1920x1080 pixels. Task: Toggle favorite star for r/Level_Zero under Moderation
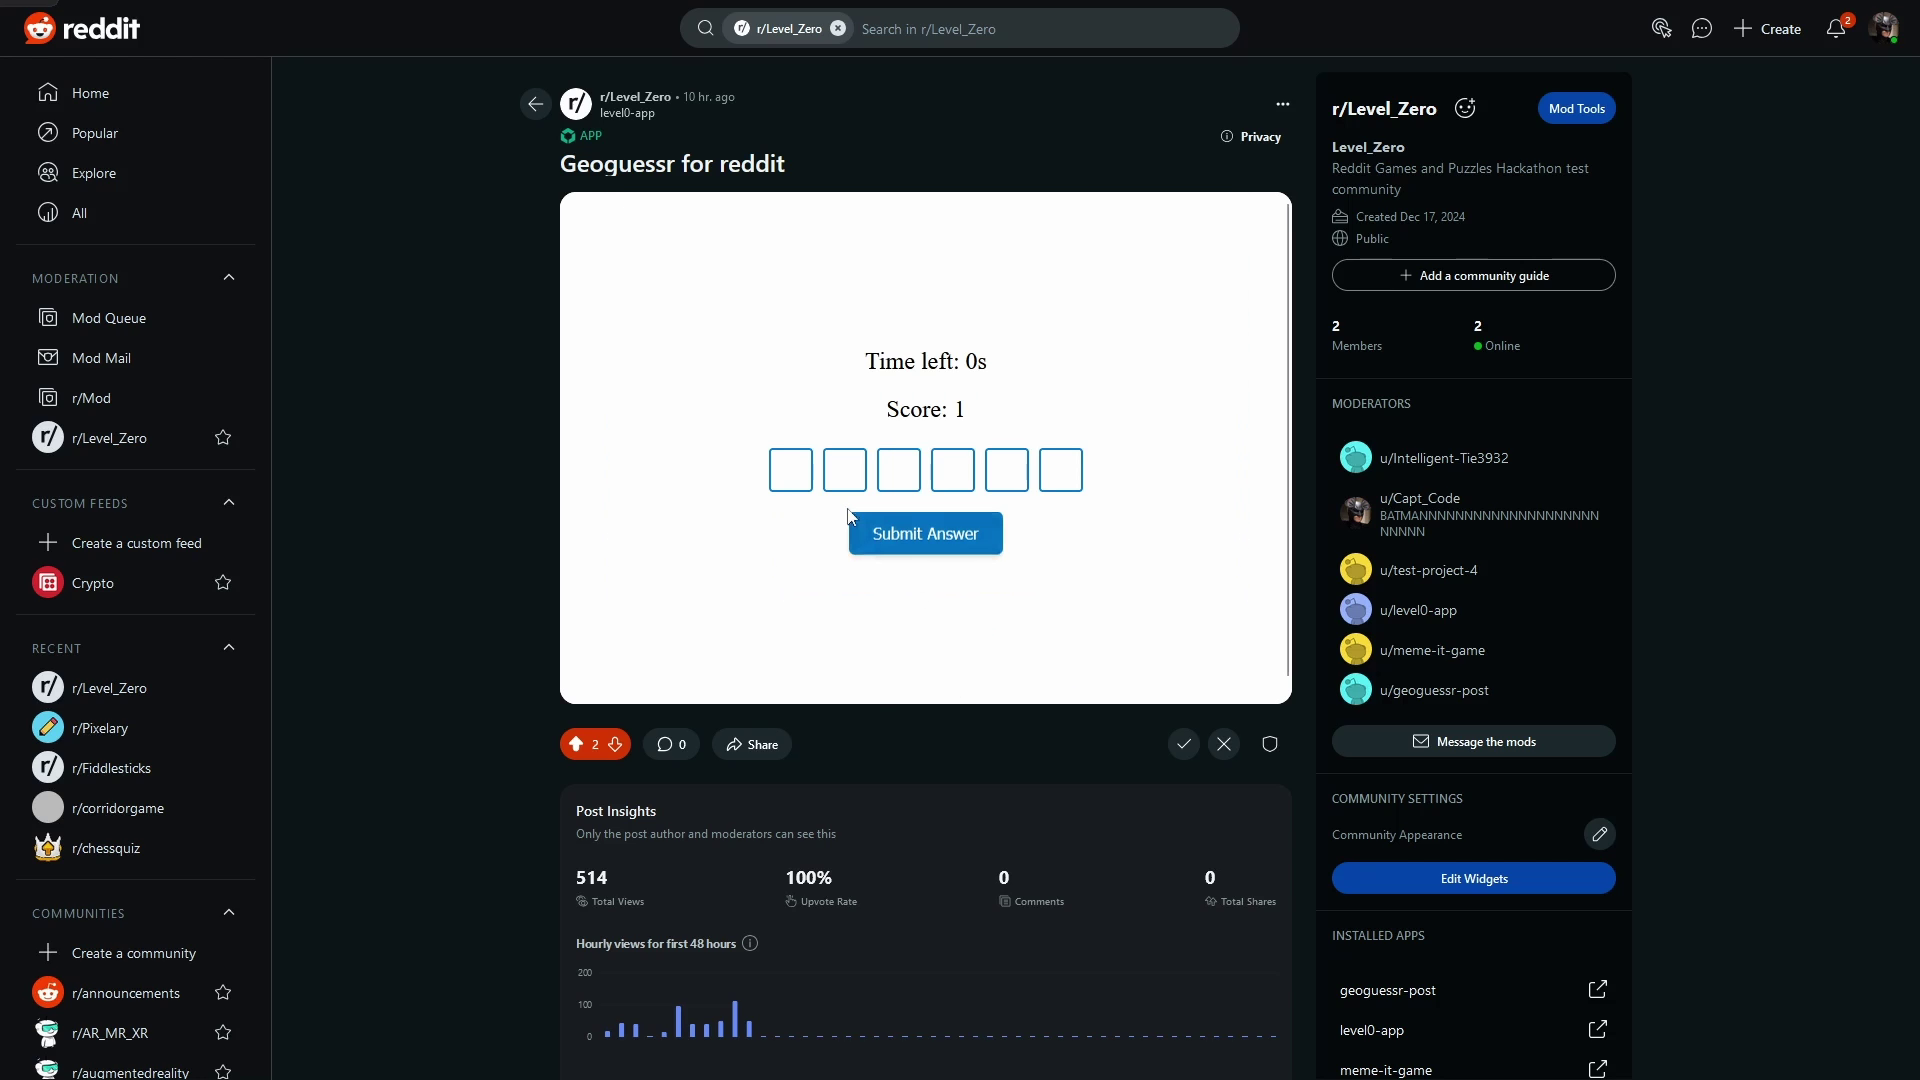tap(223, 438)
